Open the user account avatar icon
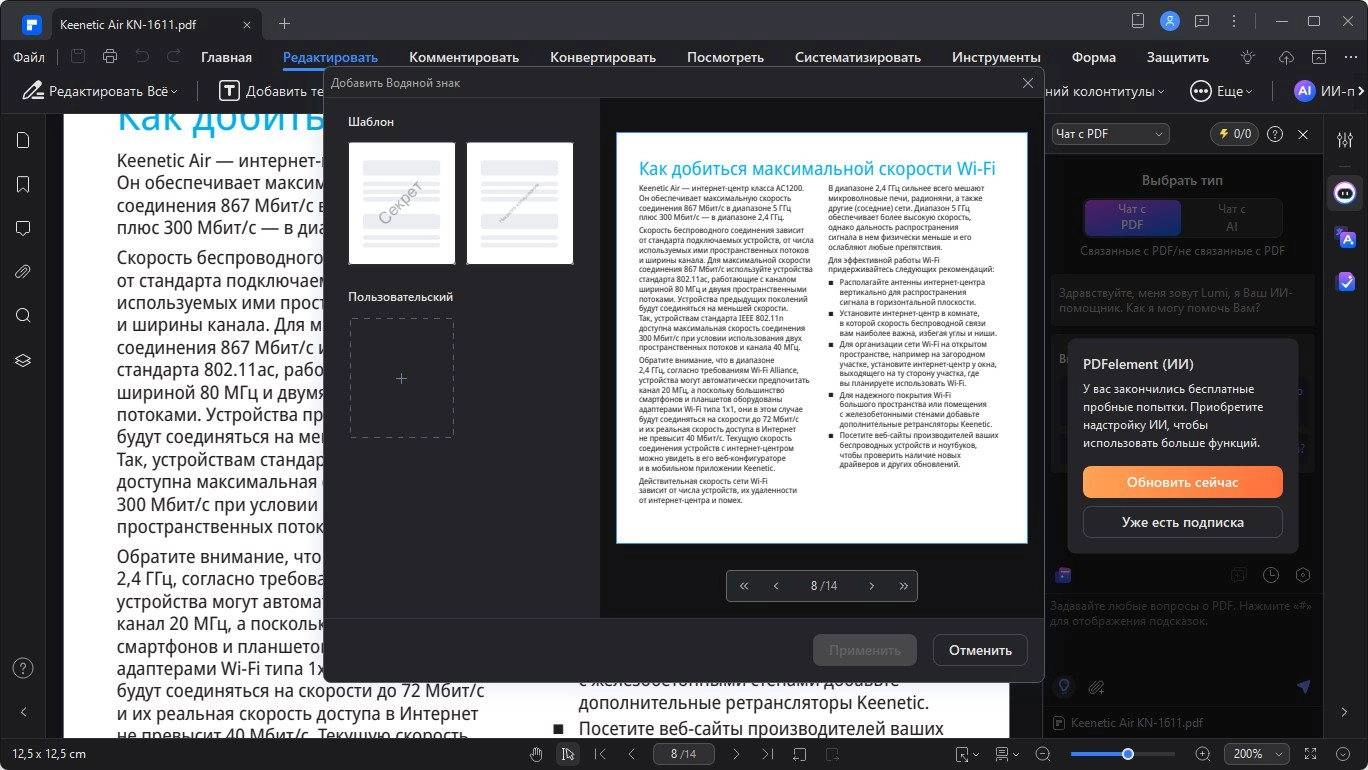Viewport: 1368px width, 770px height. pos(1169,21)
